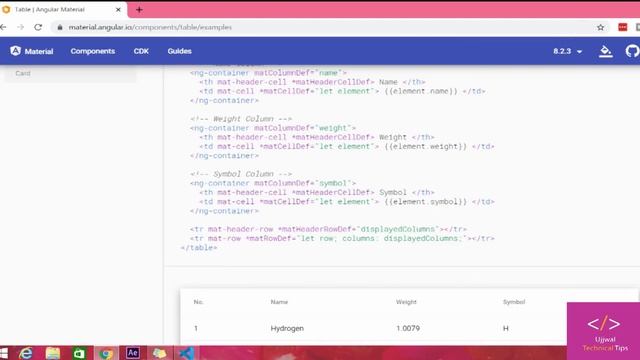Open After Effects from the taskbar
The width and height of the screenshot is (640, 360).
click(133, 353)
